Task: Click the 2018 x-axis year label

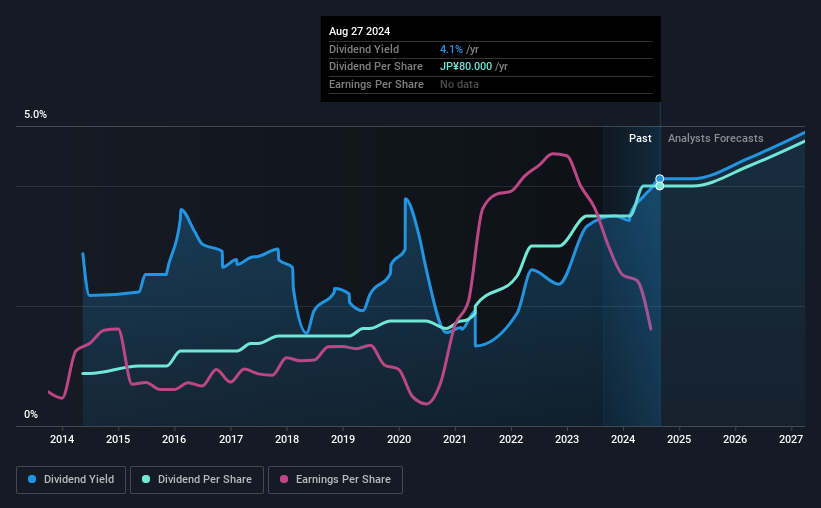Action: [x=287, y=439]
